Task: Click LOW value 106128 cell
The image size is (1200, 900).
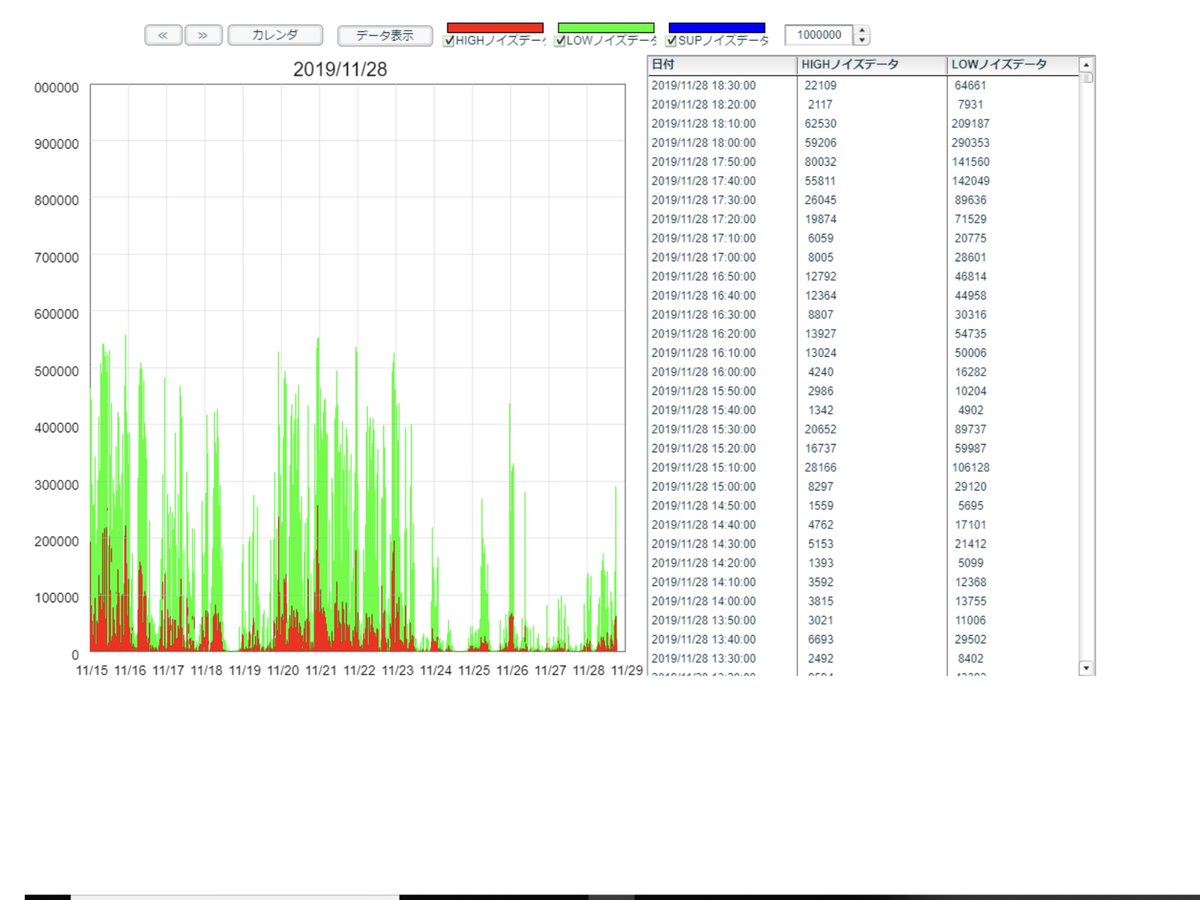Action: click(x=1013, y=467)
